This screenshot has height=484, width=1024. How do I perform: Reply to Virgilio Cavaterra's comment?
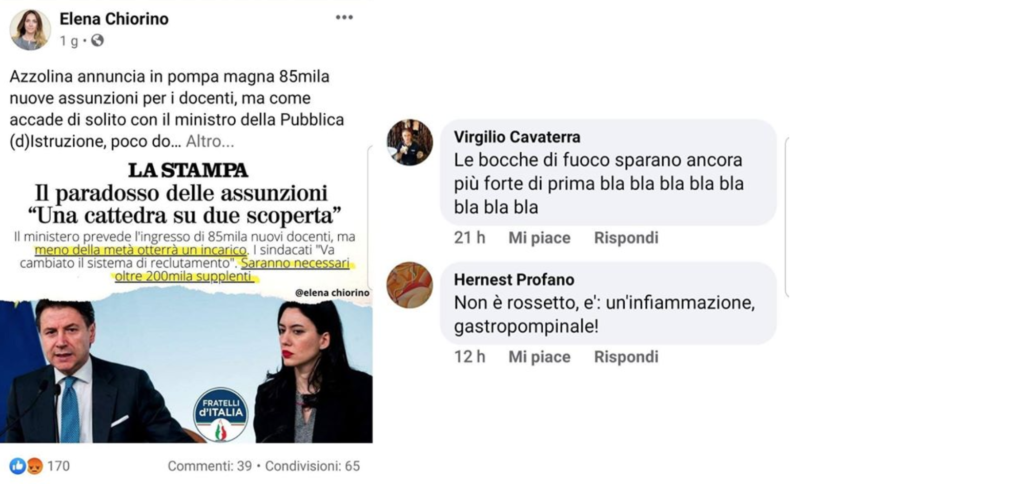point(626,238)
